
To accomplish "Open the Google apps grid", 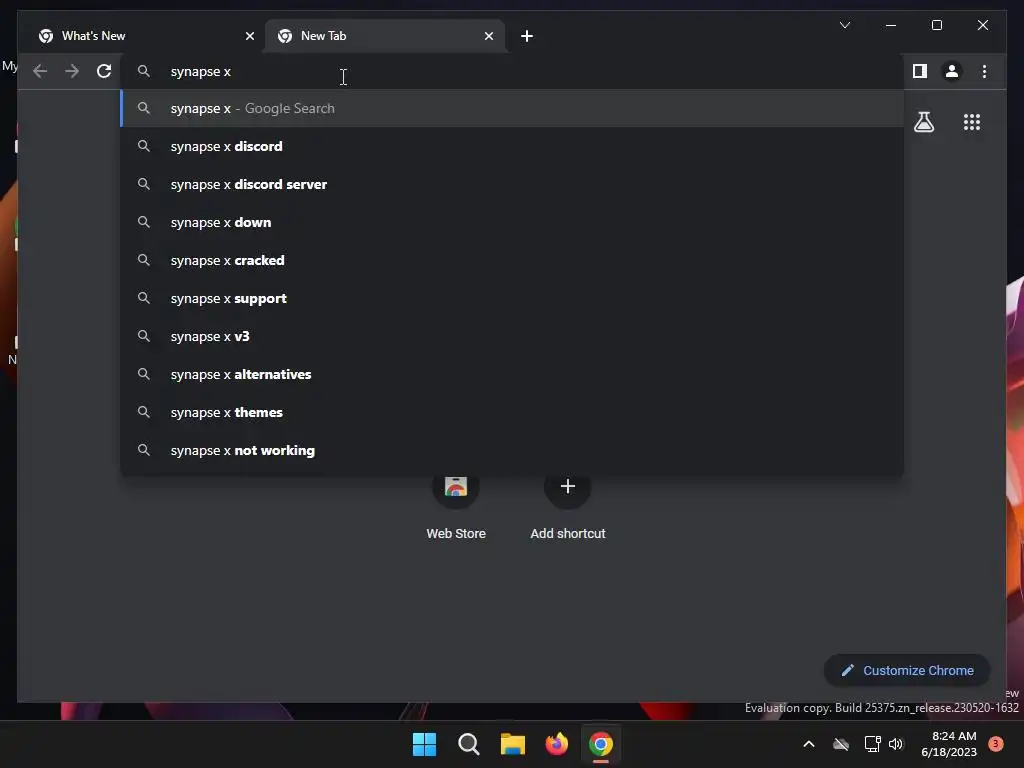I will coord(972,122).
